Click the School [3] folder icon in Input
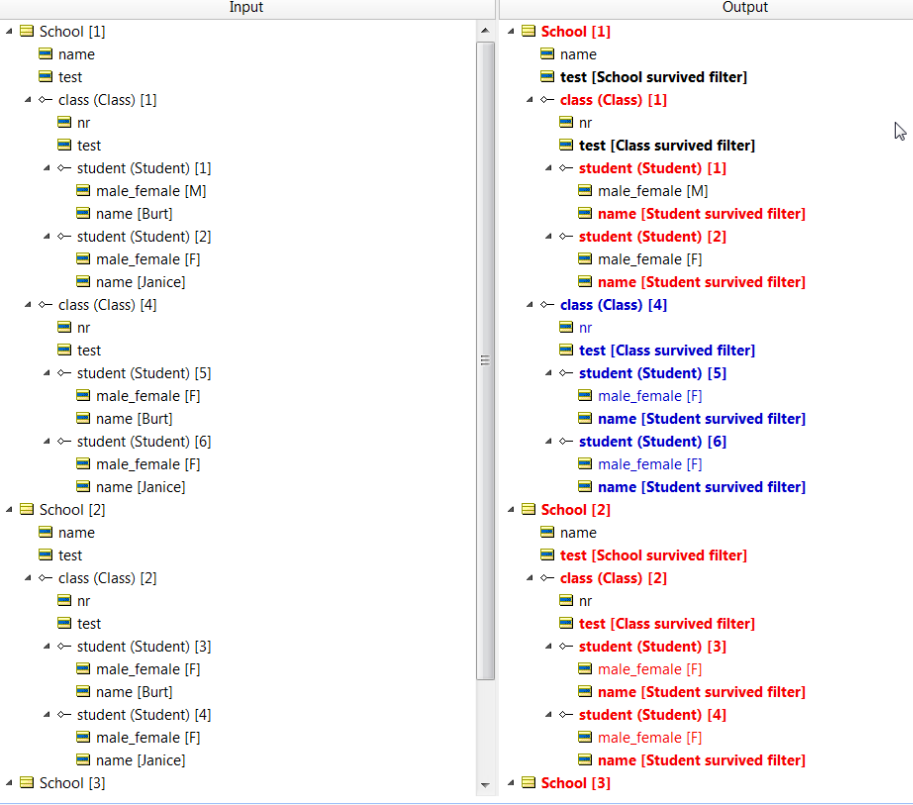This screenshot has height=805, width=913. tap(27, 783)
